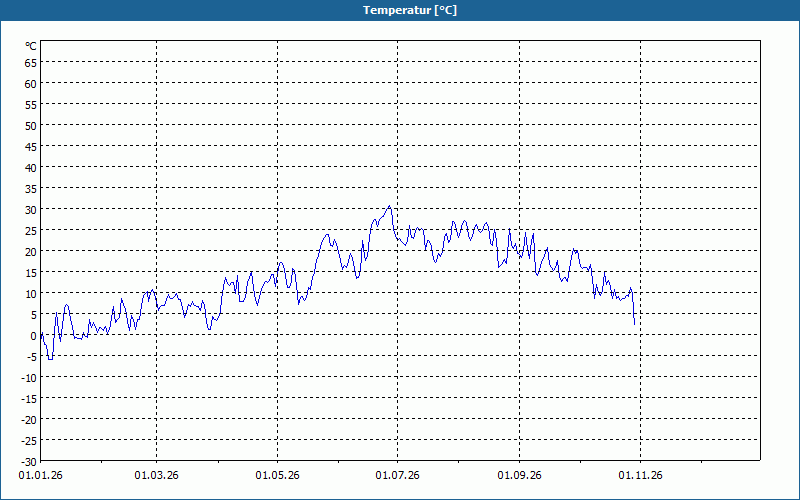Select the 55 value on temperature axis
This screenshot has height=500, width=800.
(31, 105)
